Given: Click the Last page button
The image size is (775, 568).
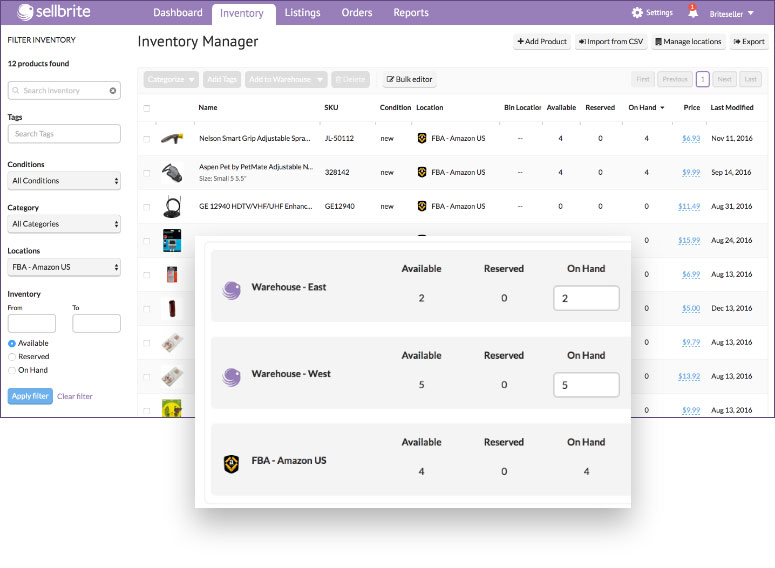Looking at the screenshot, I should click(x=750, y=79).
